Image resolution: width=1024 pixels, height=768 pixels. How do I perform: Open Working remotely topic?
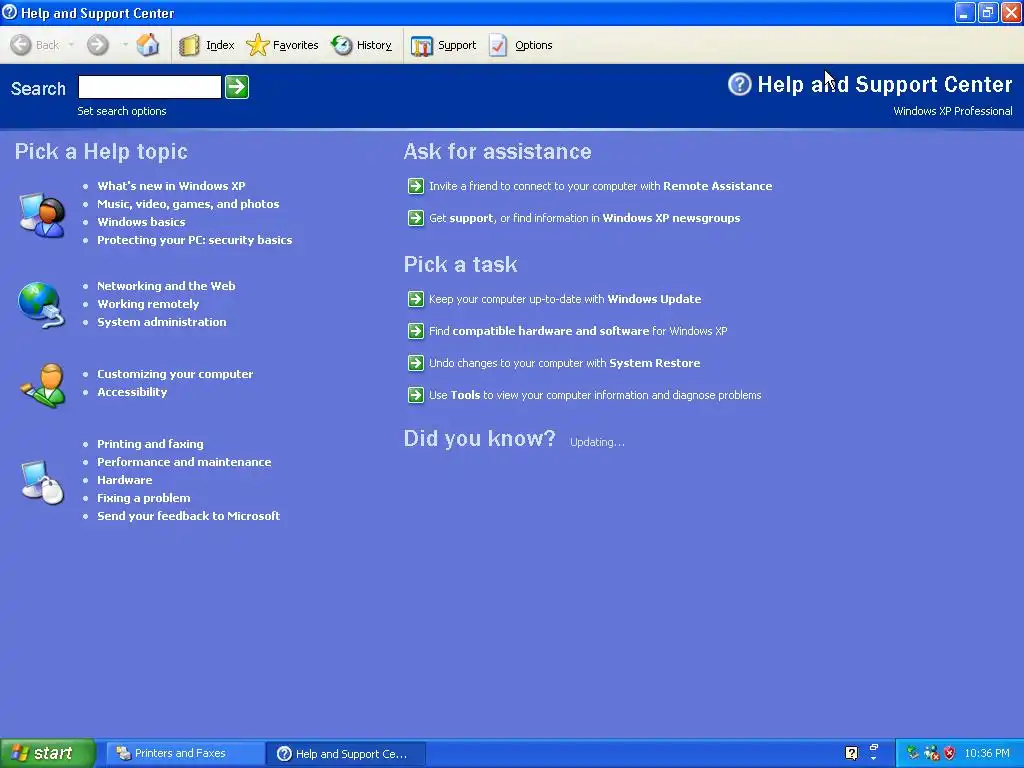coord(148,304)
